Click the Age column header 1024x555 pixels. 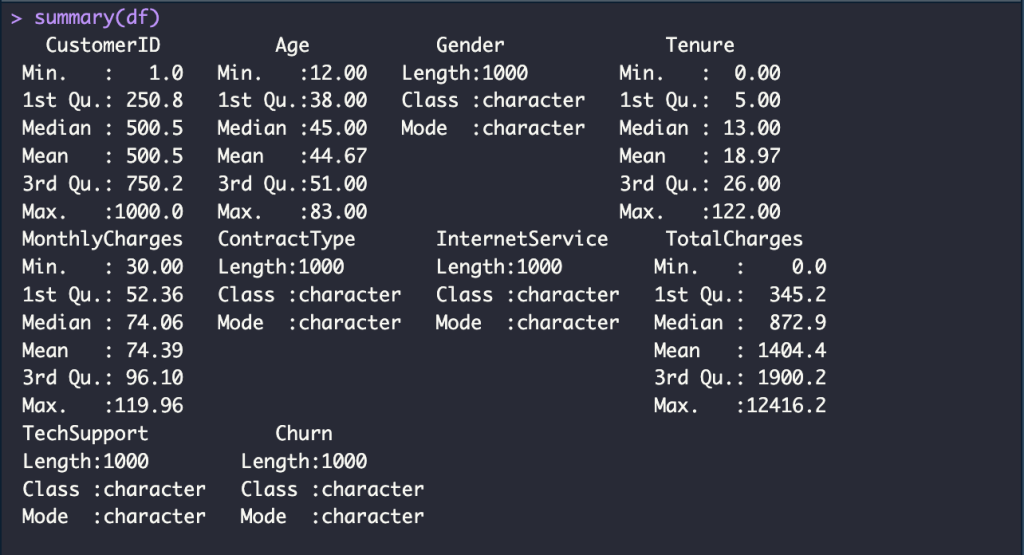(292, 45)
